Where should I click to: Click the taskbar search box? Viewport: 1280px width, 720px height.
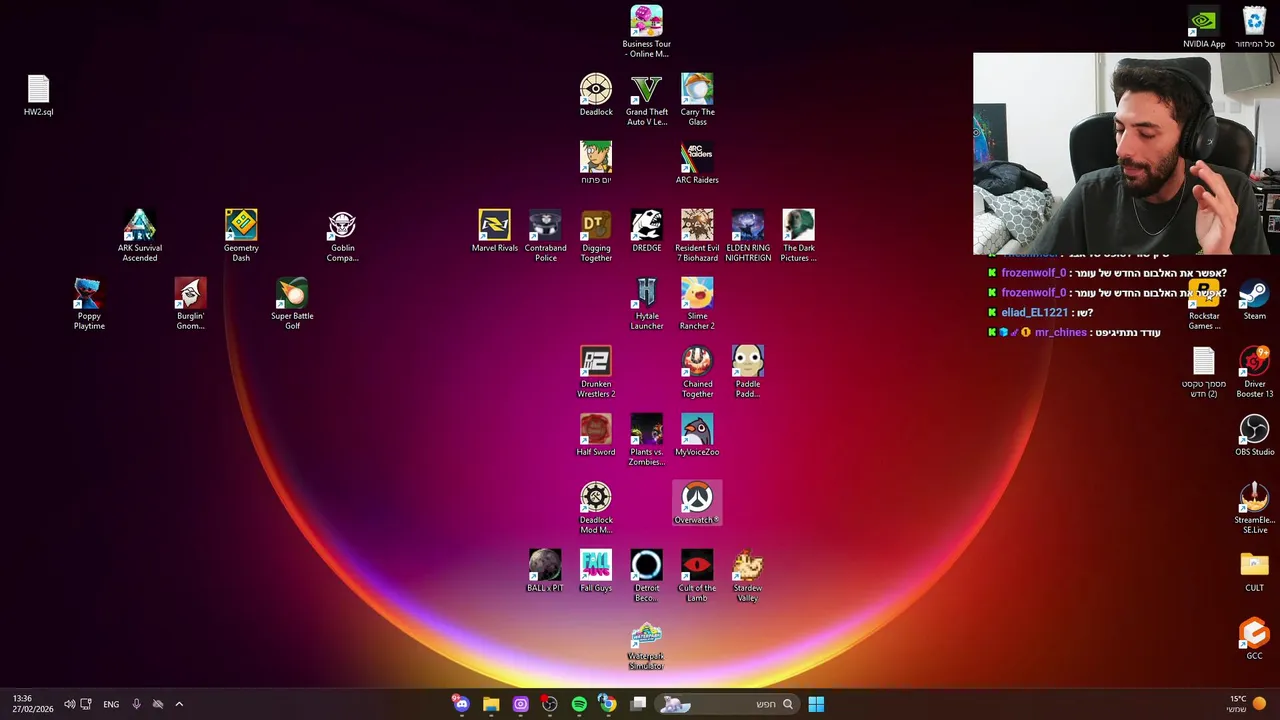point(728,704)
